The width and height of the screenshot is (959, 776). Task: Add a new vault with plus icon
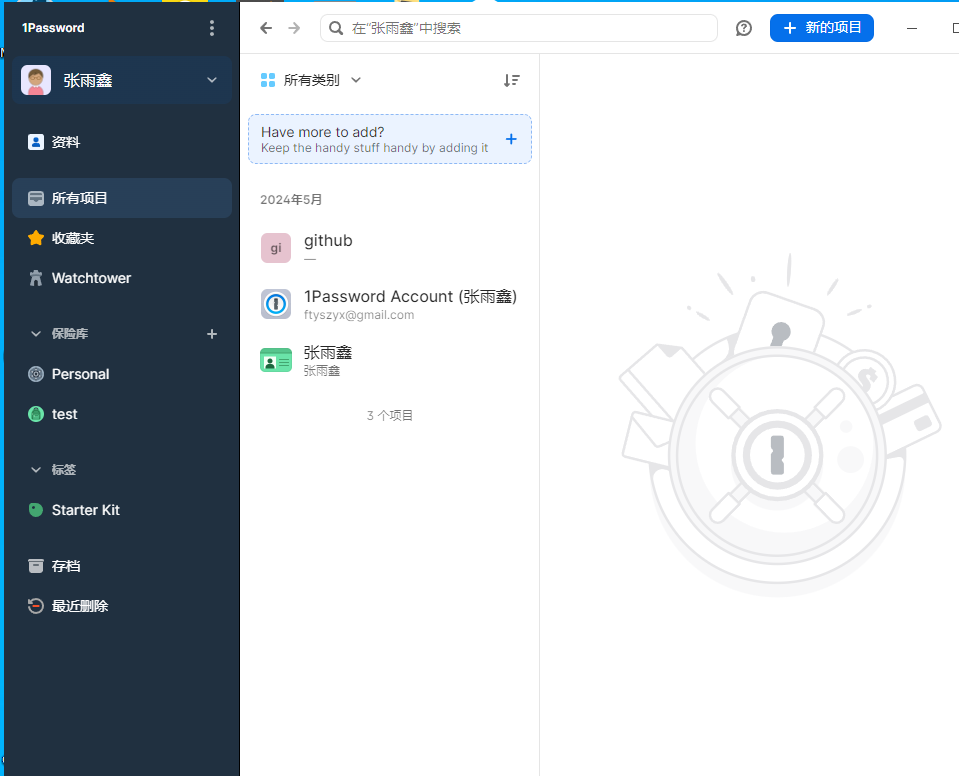[212, 334]
